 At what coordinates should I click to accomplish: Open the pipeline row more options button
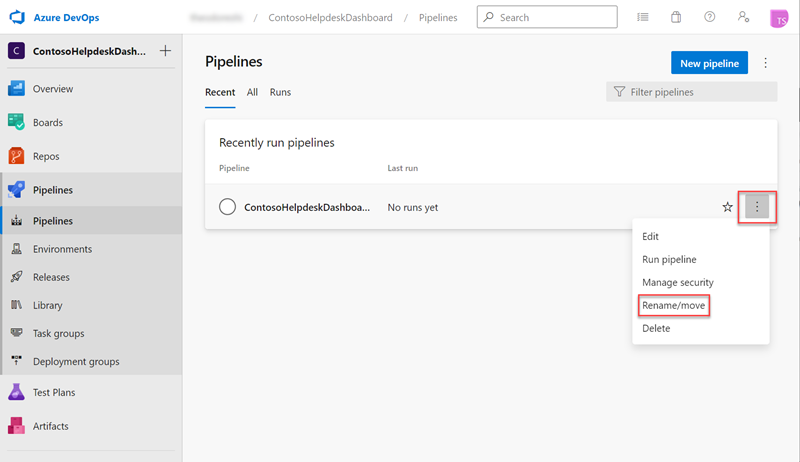click(757, 207)
